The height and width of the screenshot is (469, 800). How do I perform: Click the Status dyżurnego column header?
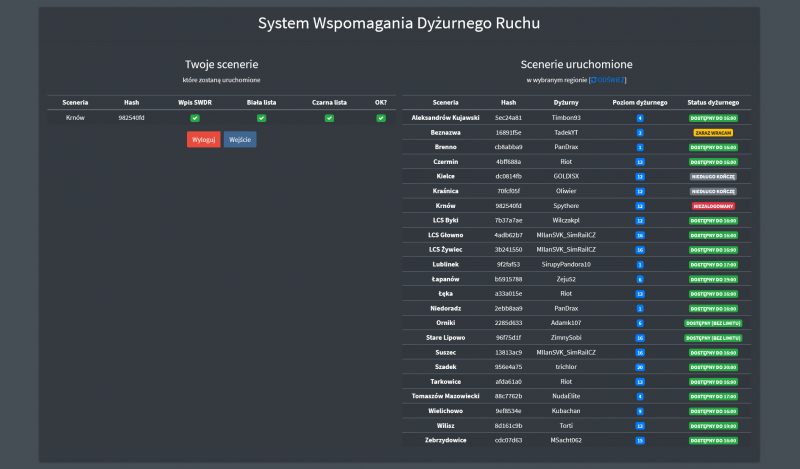[x=713, y=102]
